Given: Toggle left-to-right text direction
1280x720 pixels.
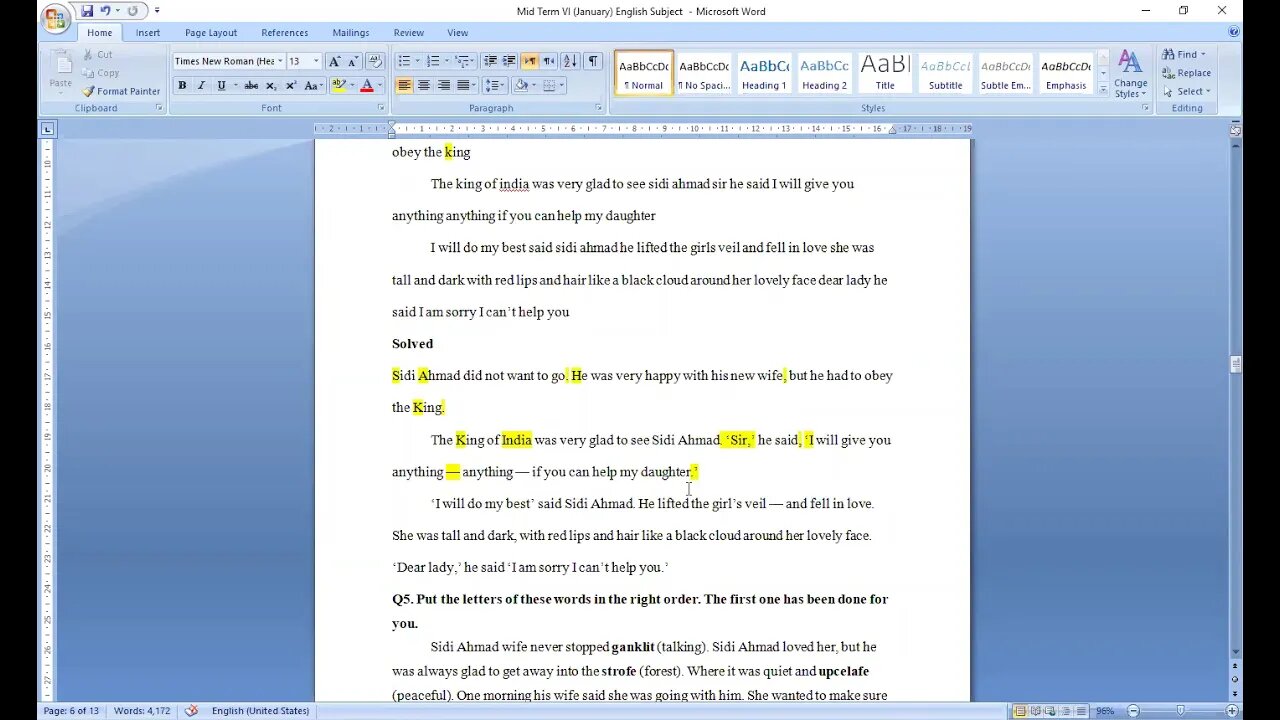Looking at the screenshot, I should 530,61.
